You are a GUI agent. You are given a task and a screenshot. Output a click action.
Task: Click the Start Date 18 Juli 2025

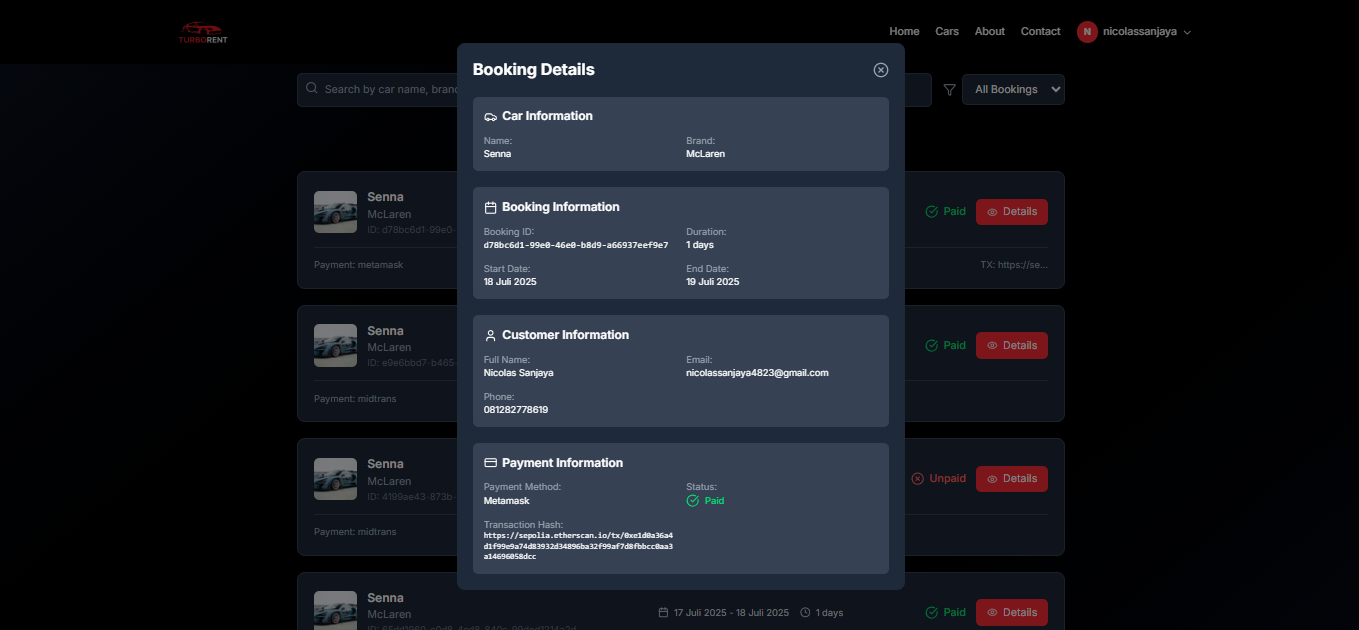point(510,282)
